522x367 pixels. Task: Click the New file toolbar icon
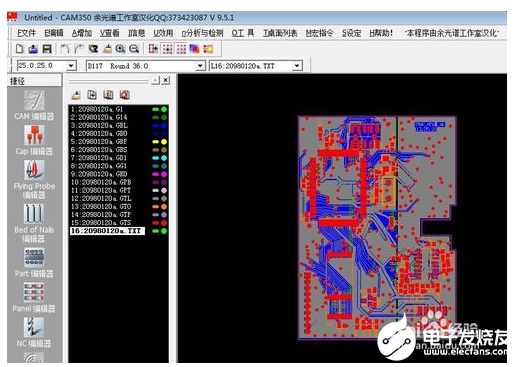(x=20, y=49)
